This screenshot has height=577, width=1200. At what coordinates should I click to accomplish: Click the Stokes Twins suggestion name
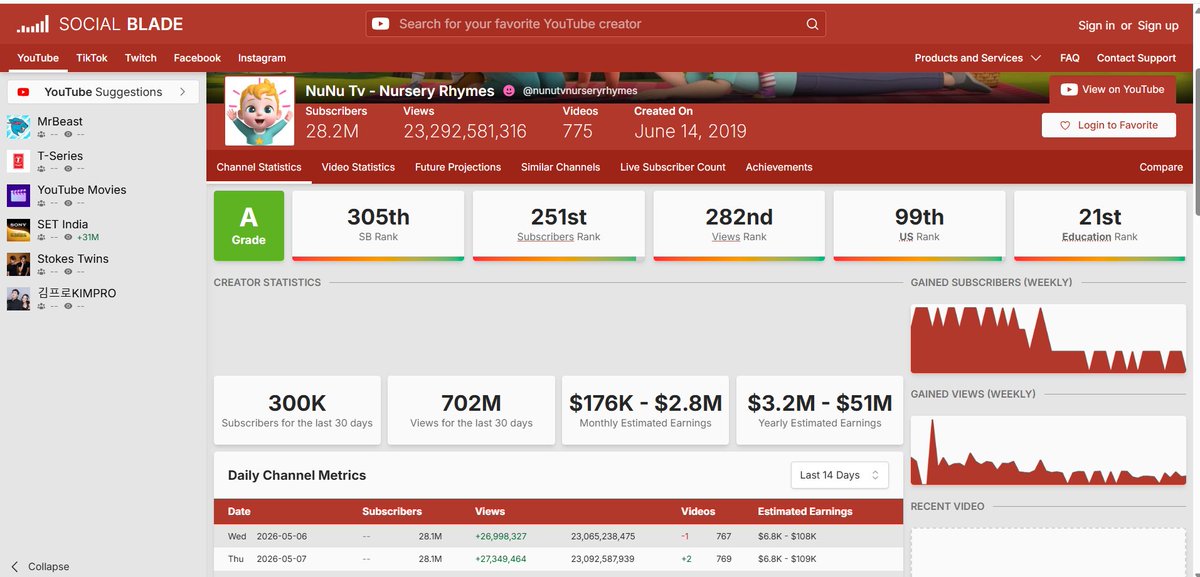pyautogui.click(x=73, y=259)
